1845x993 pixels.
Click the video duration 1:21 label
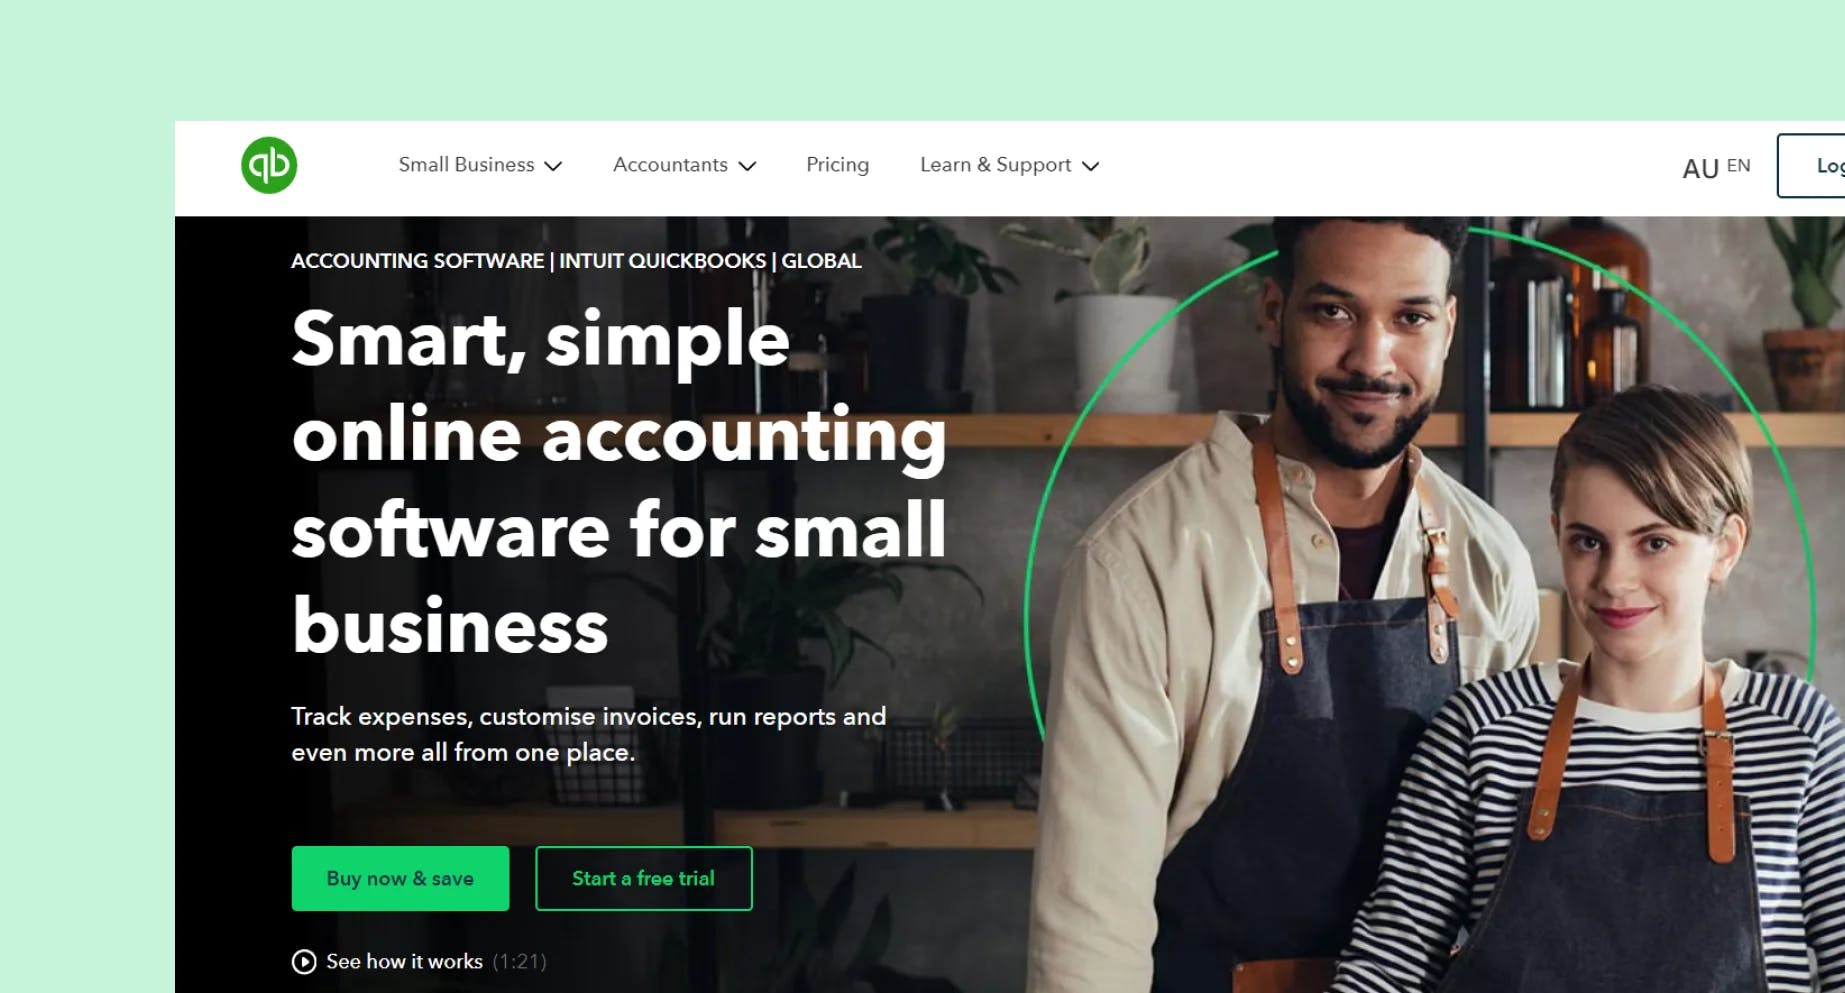pos(520,961)
